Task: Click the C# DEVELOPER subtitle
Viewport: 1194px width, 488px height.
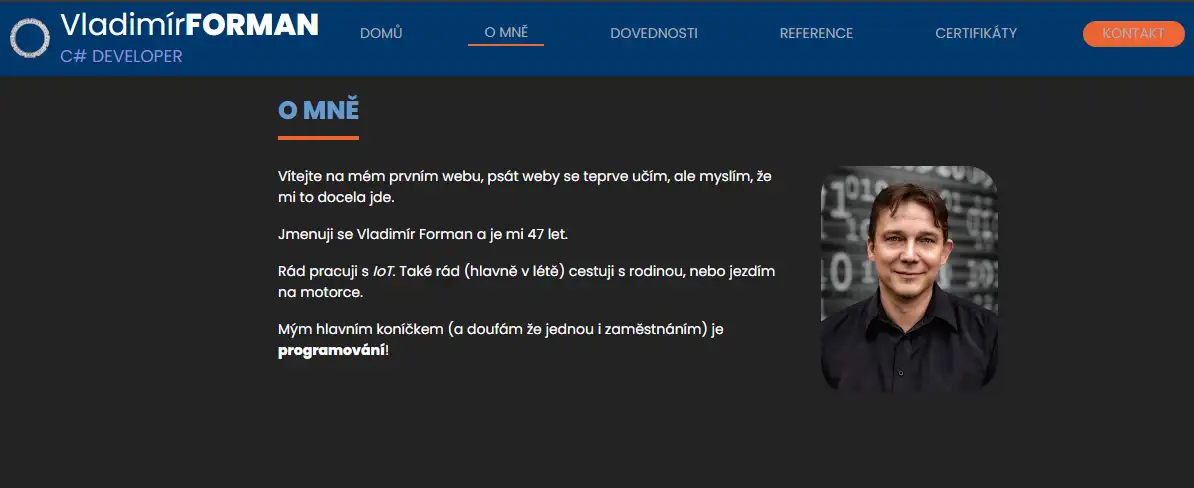Action: click(121, 57)
